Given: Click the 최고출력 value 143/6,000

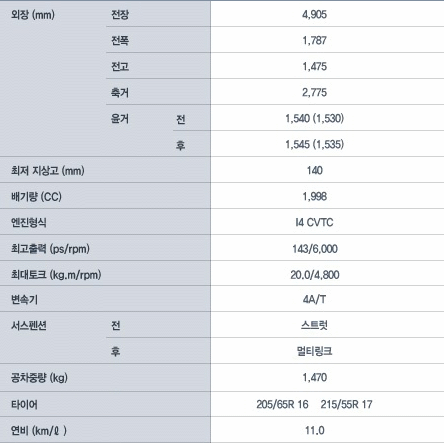Looking at the screenshot, I should [x=315, y=249].
